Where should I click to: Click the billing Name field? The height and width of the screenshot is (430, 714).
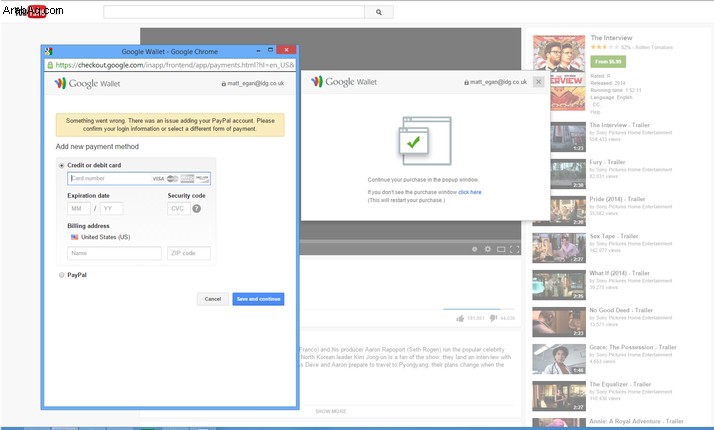click(114, 253)
